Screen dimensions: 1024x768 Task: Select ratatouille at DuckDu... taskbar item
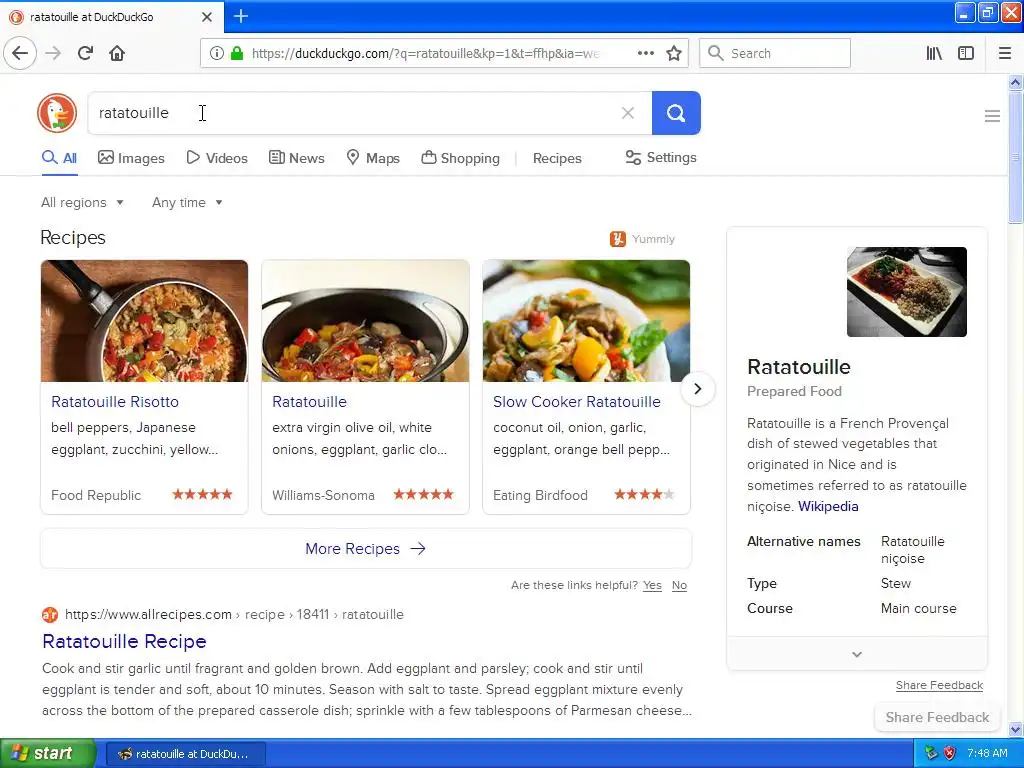185,754
